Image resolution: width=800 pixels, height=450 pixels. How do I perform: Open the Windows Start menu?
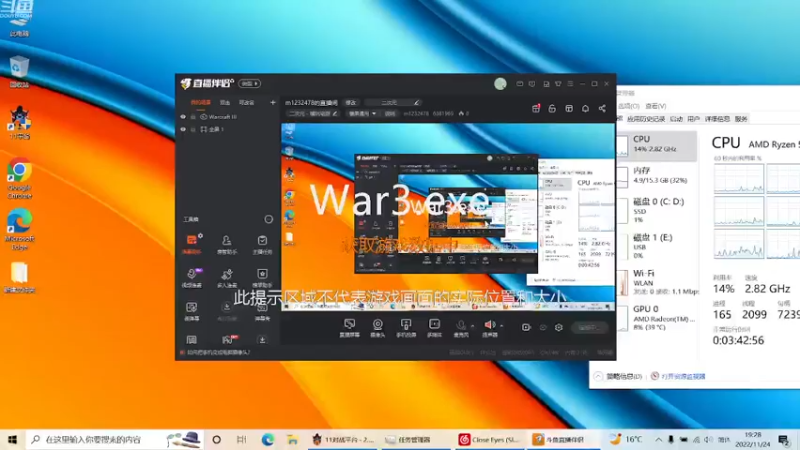coord(12,439)
